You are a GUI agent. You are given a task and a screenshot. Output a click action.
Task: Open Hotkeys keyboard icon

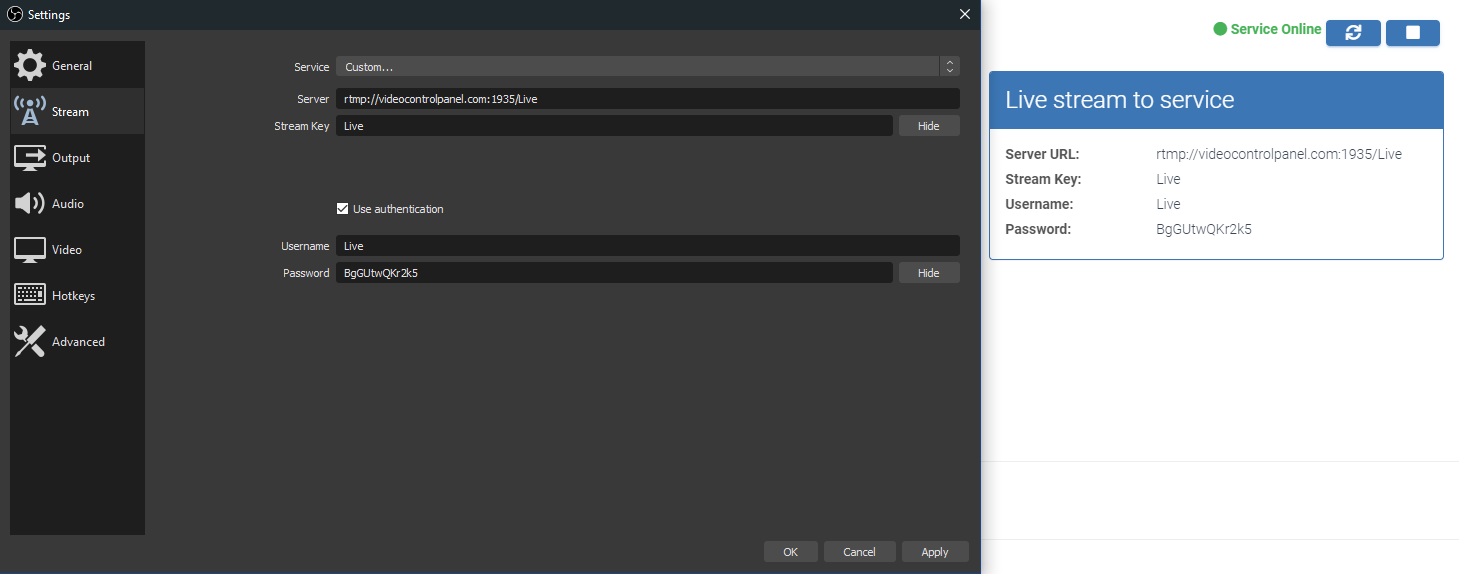pos(29,295)
